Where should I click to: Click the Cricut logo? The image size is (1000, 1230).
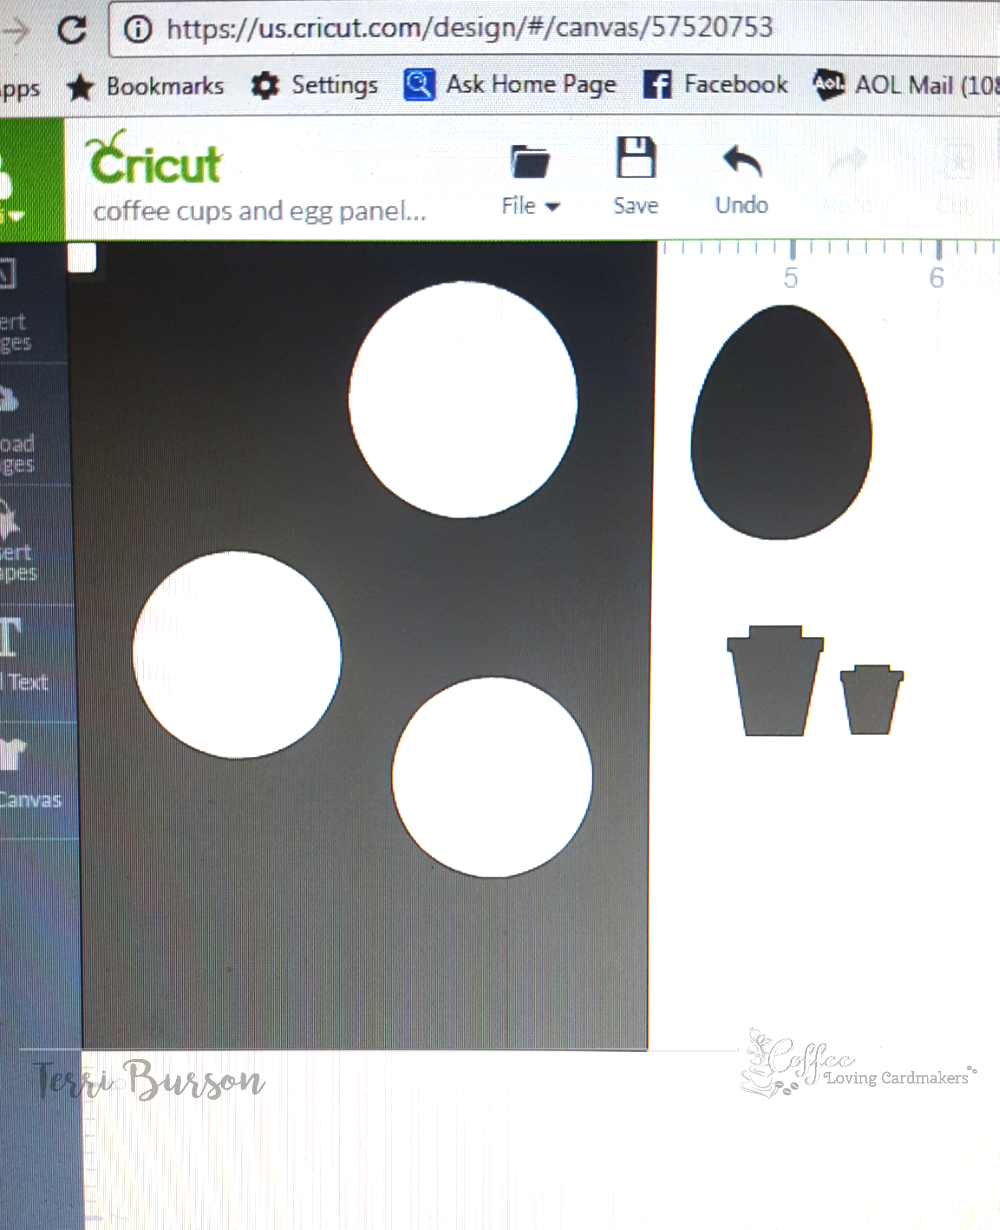pos(155,160)
